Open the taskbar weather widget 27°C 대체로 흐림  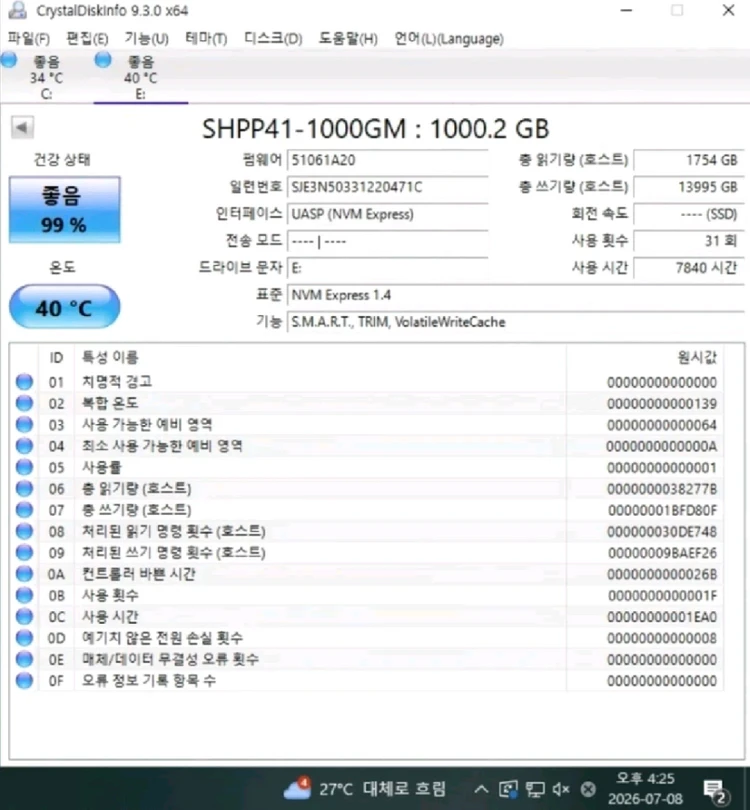tap(365, 788)
